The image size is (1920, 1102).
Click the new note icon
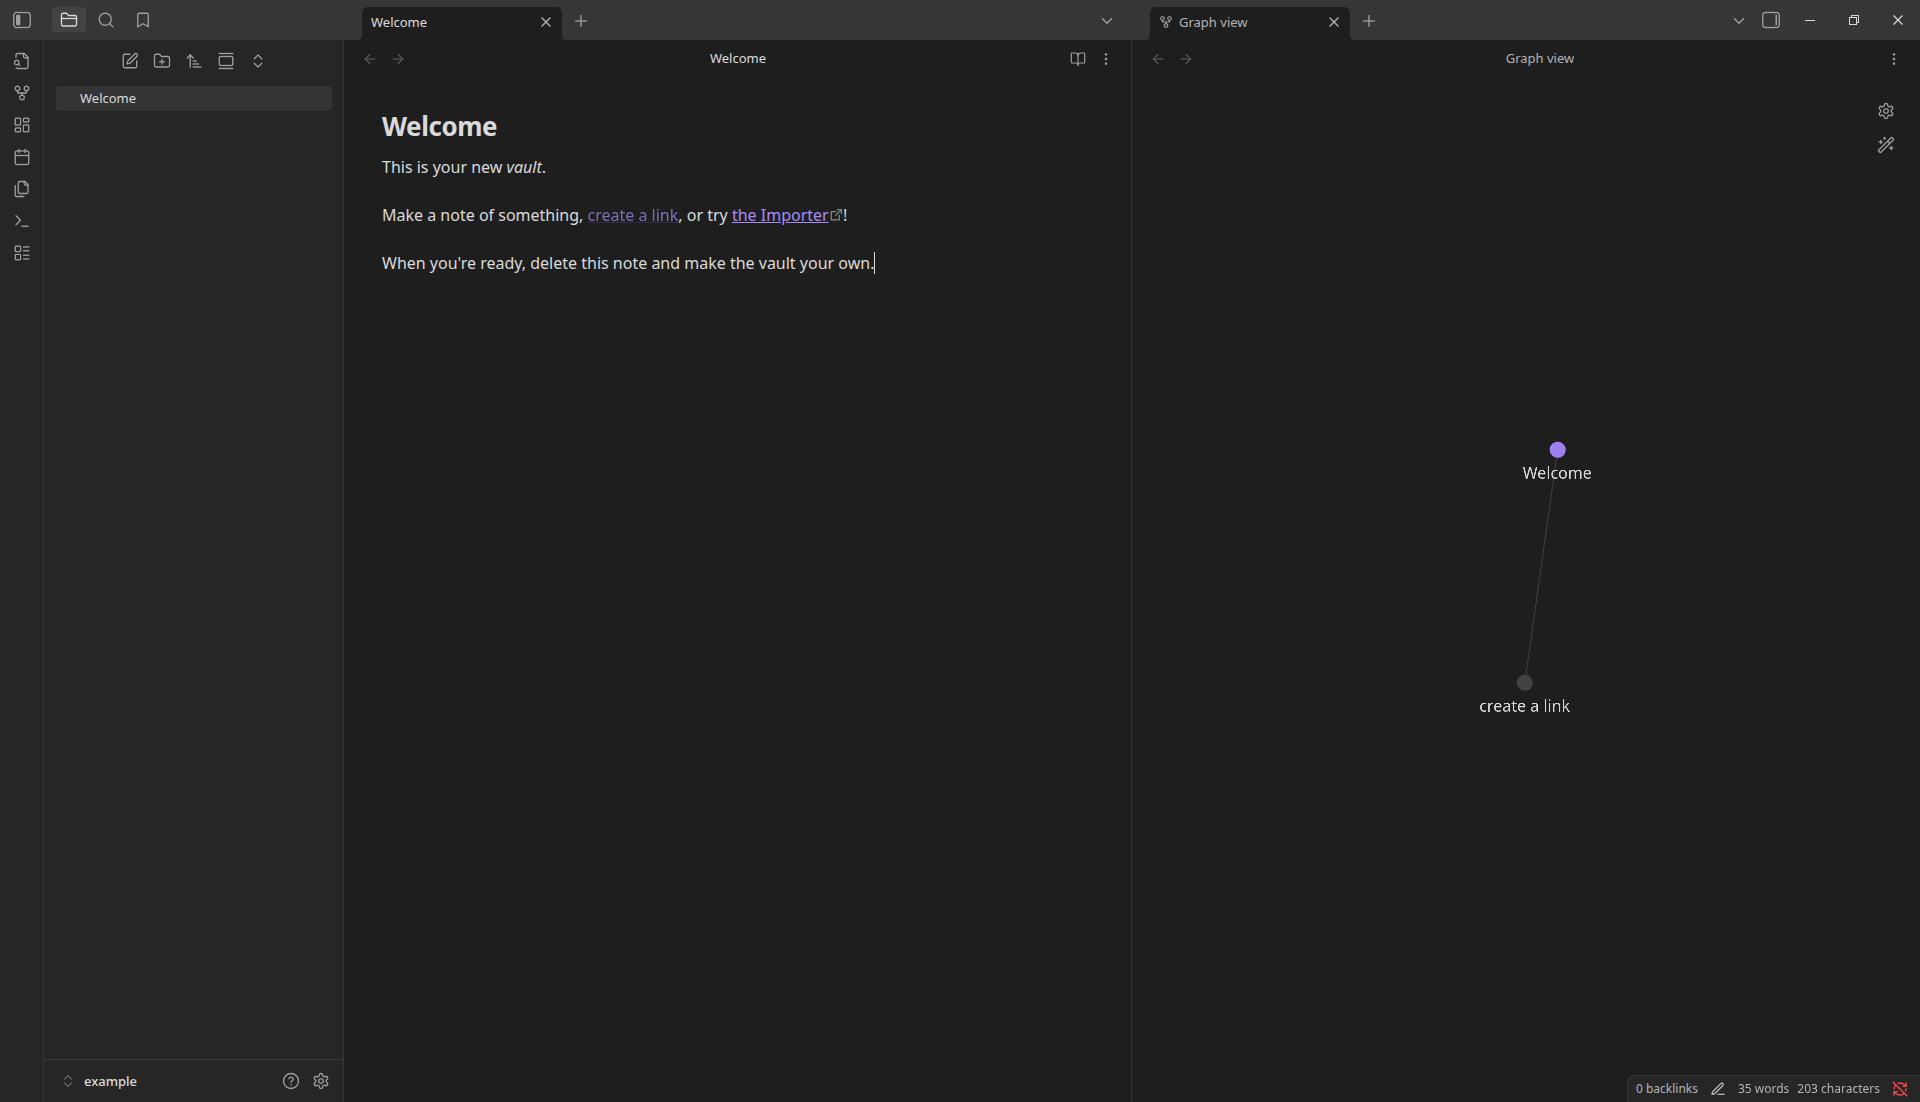pos(130,61)
